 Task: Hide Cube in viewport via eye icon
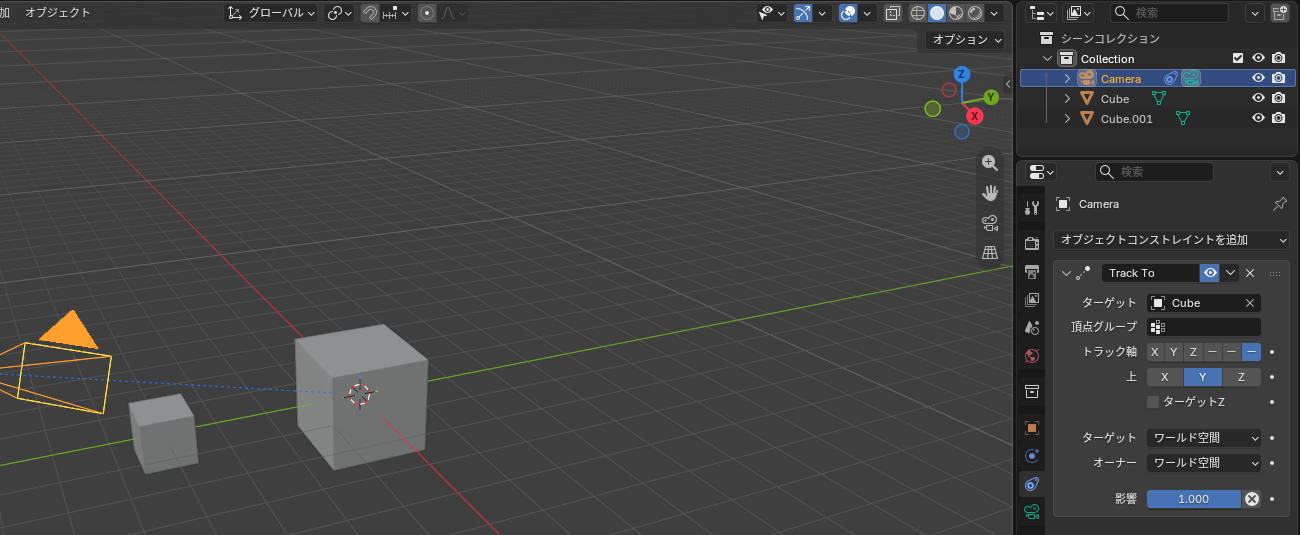coord(1259,98)
